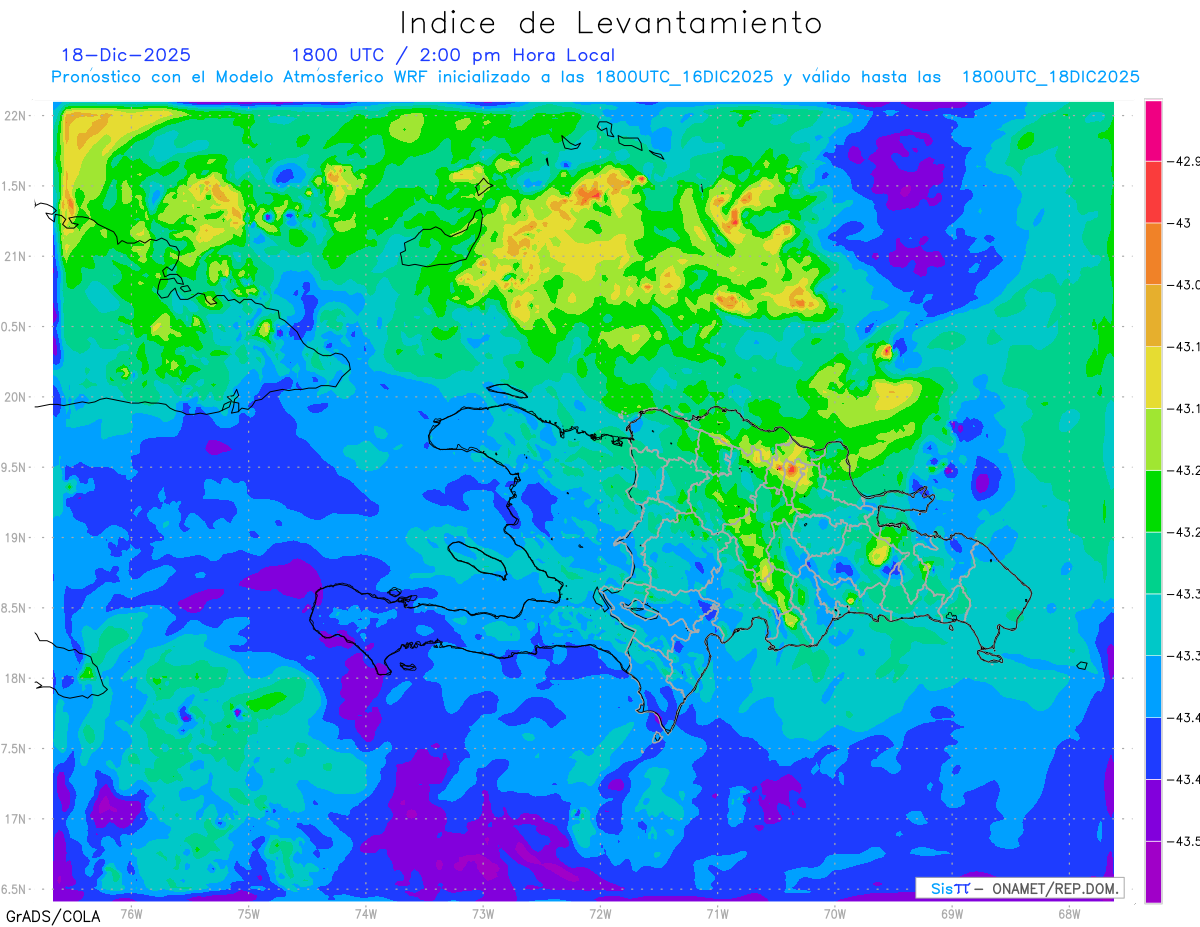Click the 21N latitude label

16,257
